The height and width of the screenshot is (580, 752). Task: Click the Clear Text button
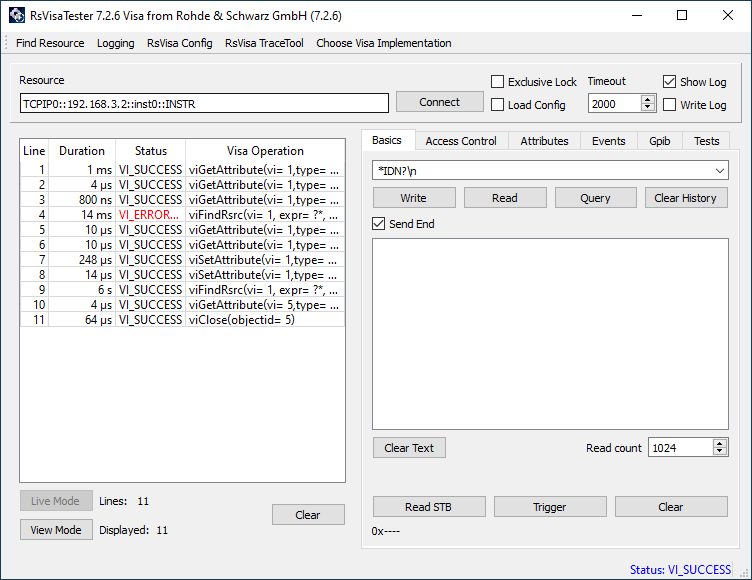pyautogui.click(x=409, y=448)
